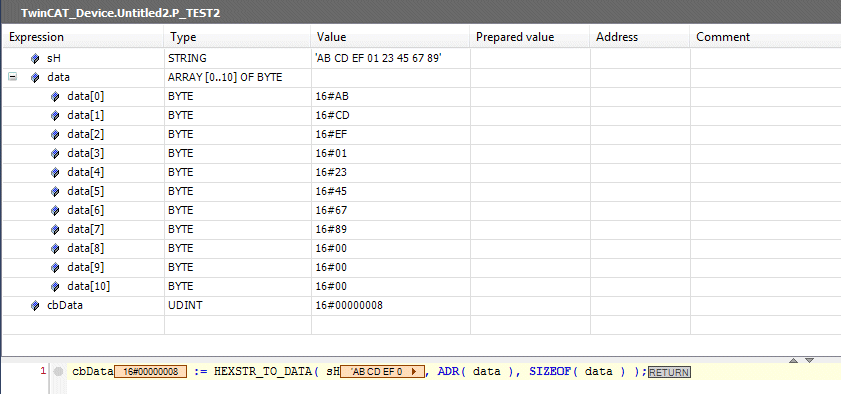The image size is (841, 394).
Task: Click the variable icon next to data[0]
Action: (55, 97)
